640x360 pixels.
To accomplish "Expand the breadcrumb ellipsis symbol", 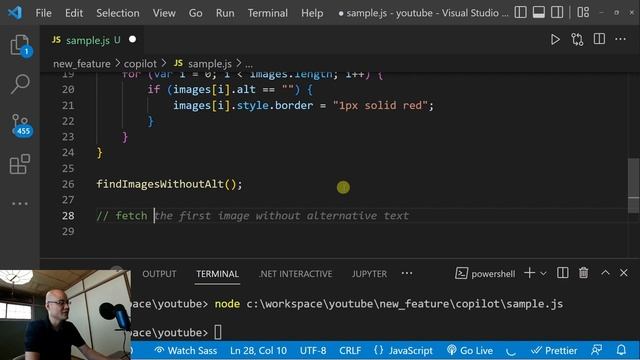I will [249, 64].
